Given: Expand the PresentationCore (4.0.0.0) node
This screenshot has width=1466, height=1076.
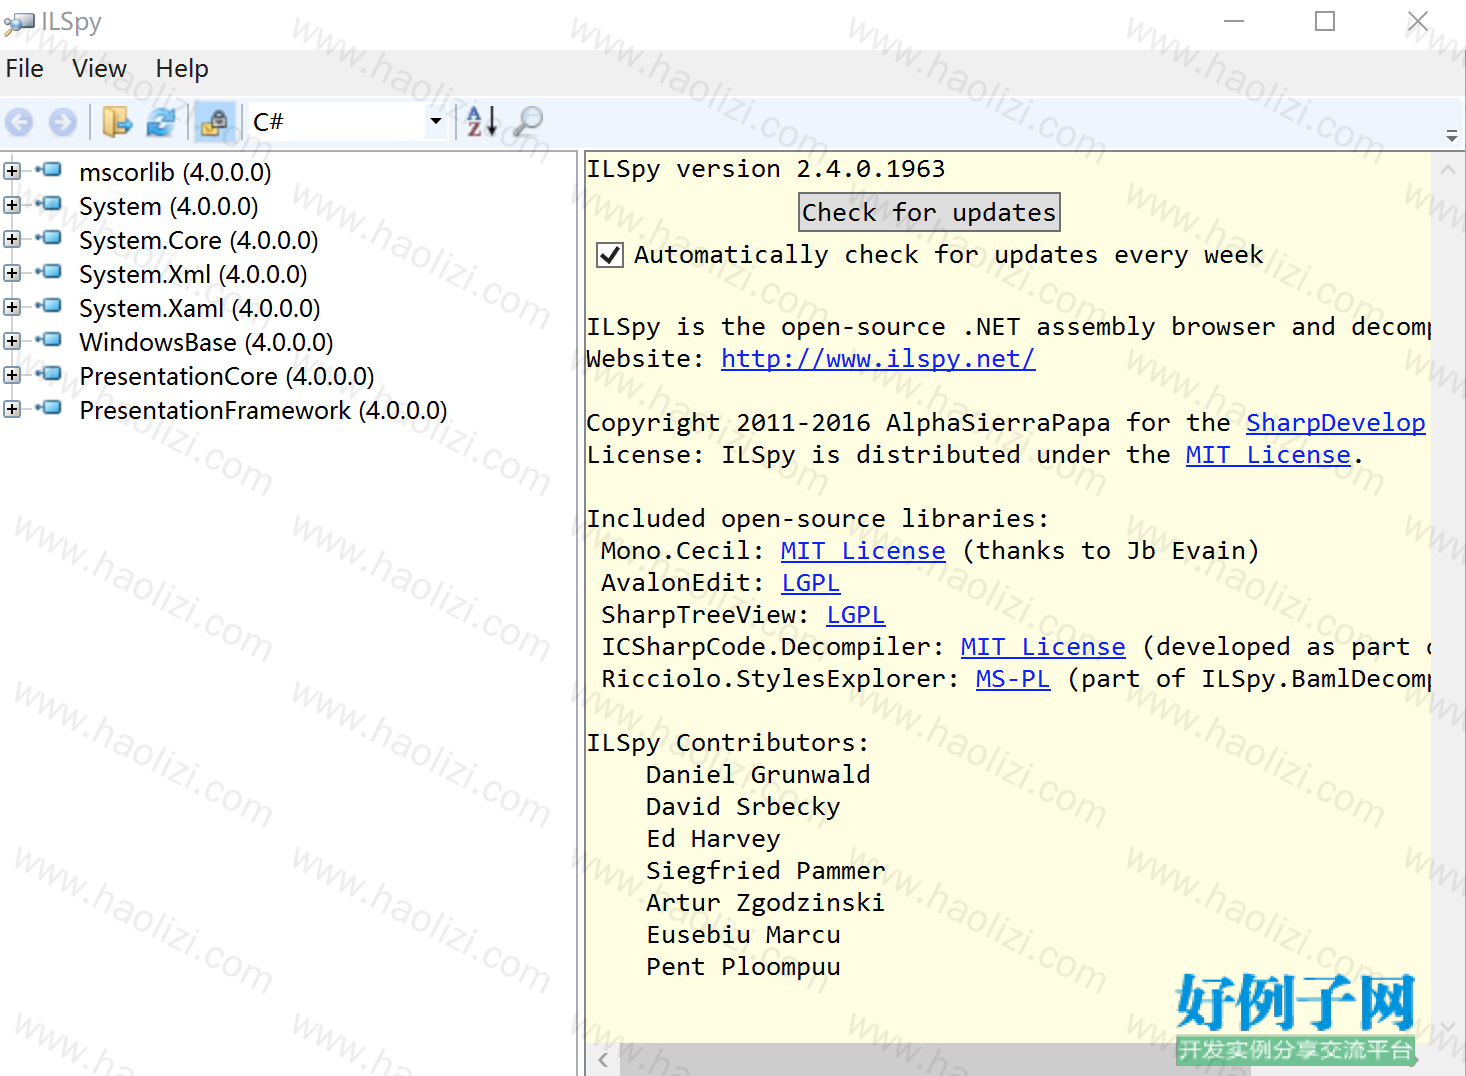Looking at the screenshot, I should coord(12,375).
